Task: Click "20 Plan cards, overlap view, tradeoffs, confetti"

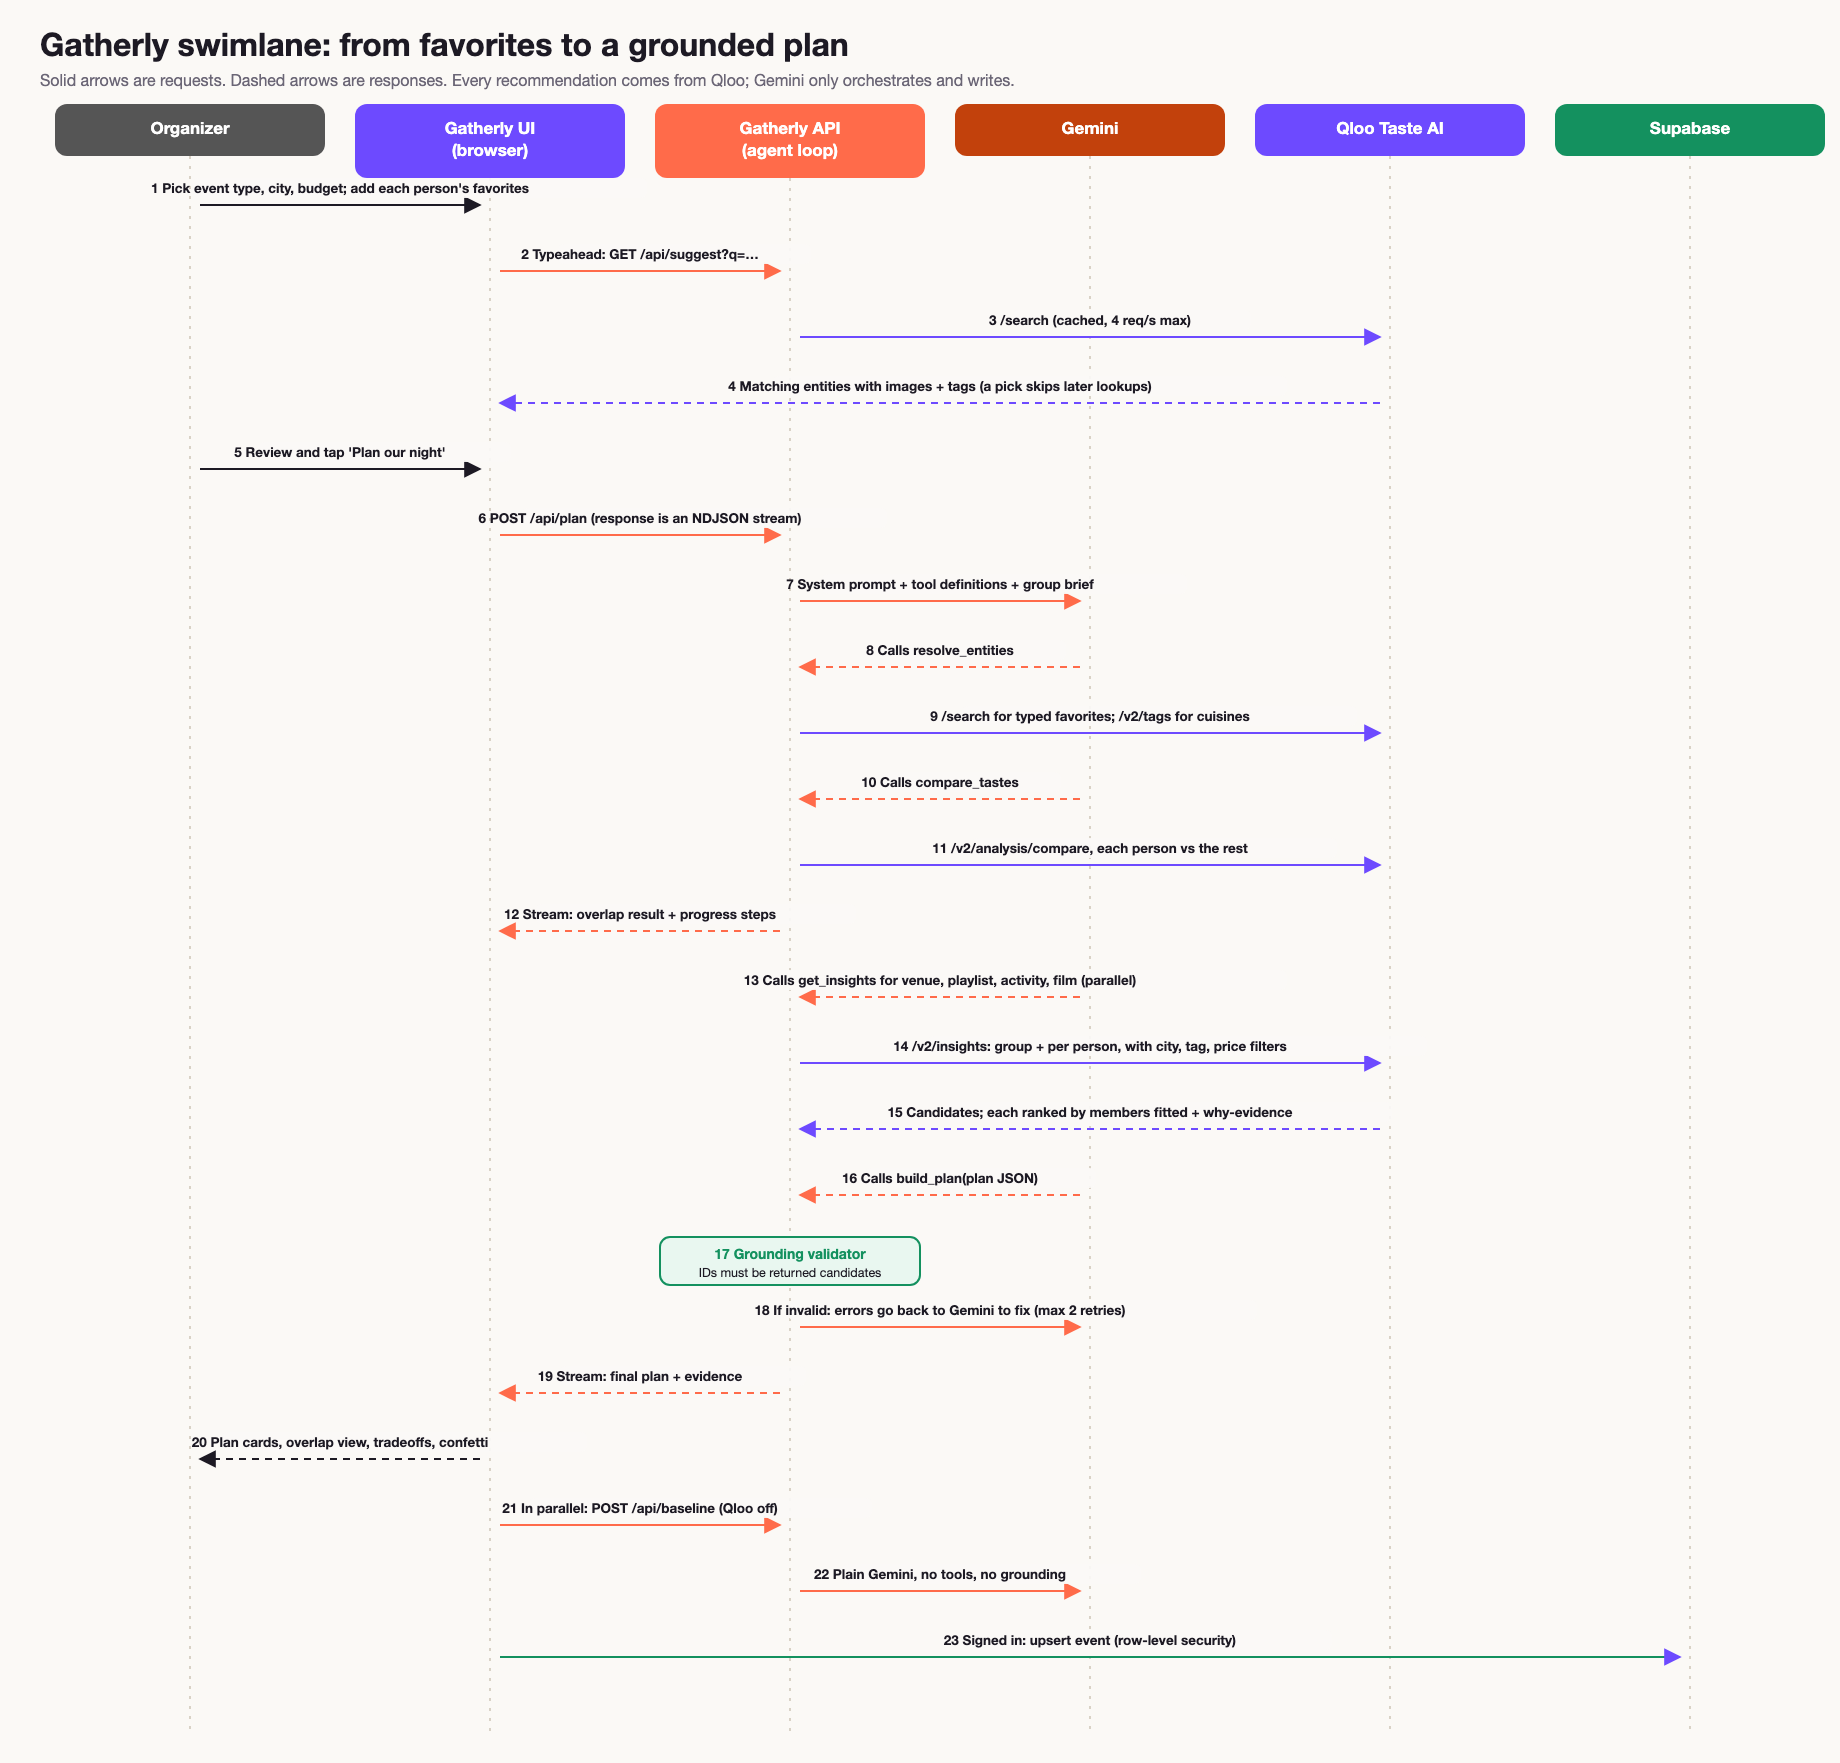Action: click(x=340, y=1443)
